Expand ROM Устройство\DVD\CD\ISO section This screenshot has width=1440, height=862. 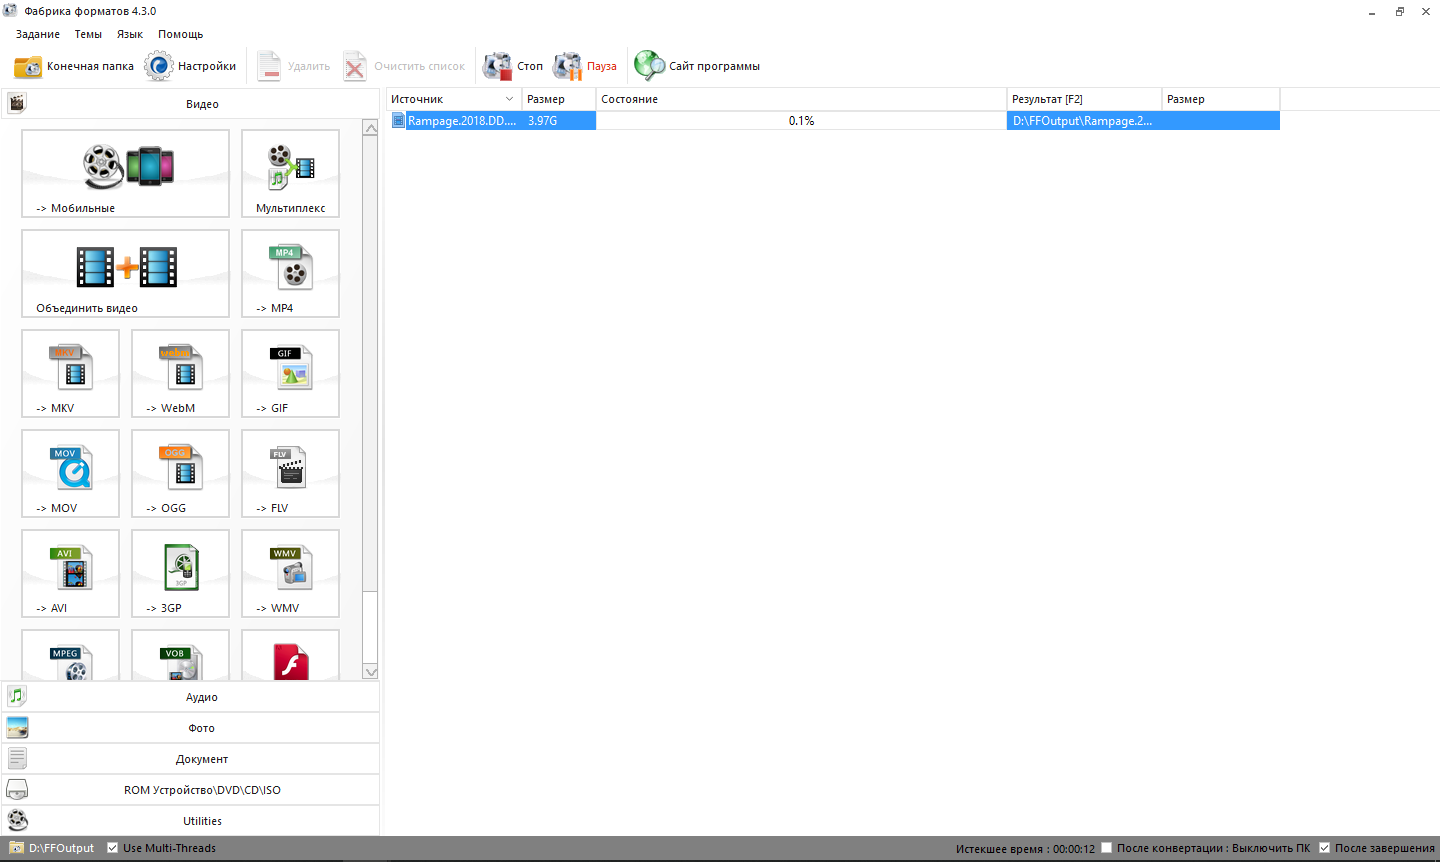click(190, 790)
